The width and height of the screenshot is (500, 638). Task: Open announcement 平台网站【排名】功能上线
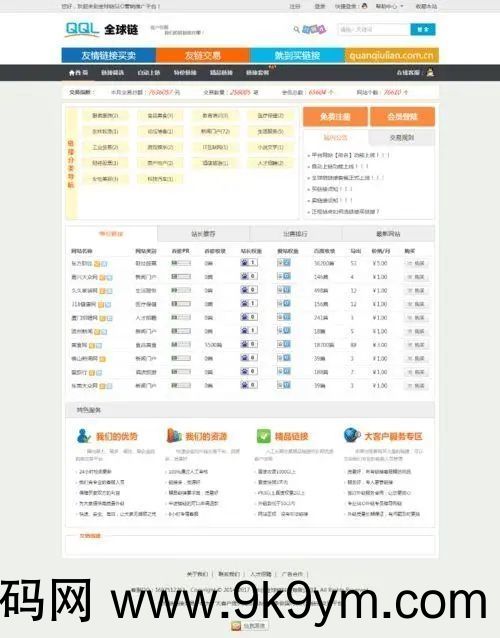[351, 155]
